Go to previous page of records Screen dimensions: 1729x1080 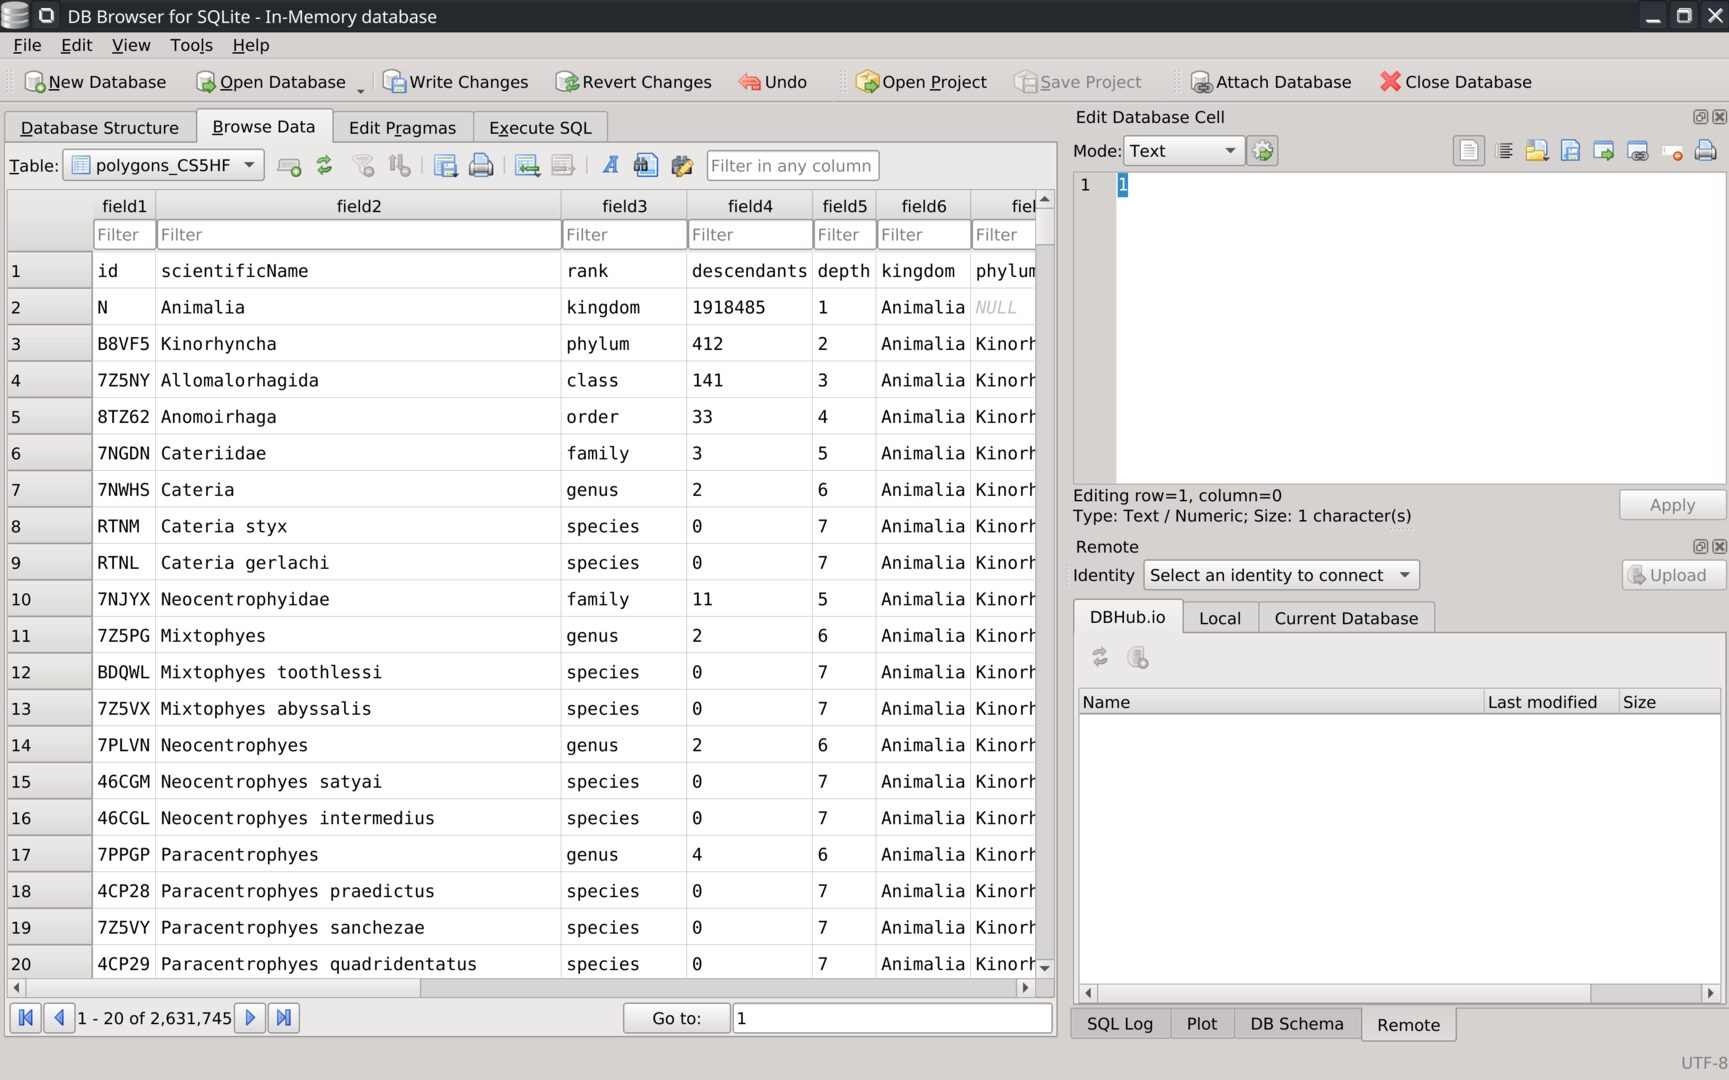[59, 1018]
